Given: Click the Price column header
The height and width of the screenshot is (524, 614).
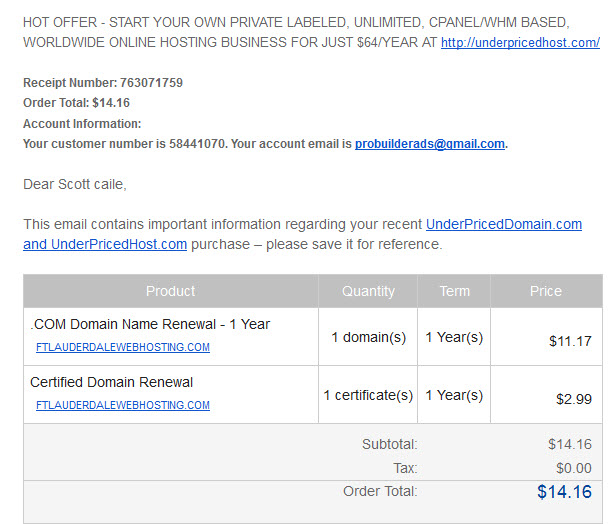Looking at the screenshot, I should (546, 291).
